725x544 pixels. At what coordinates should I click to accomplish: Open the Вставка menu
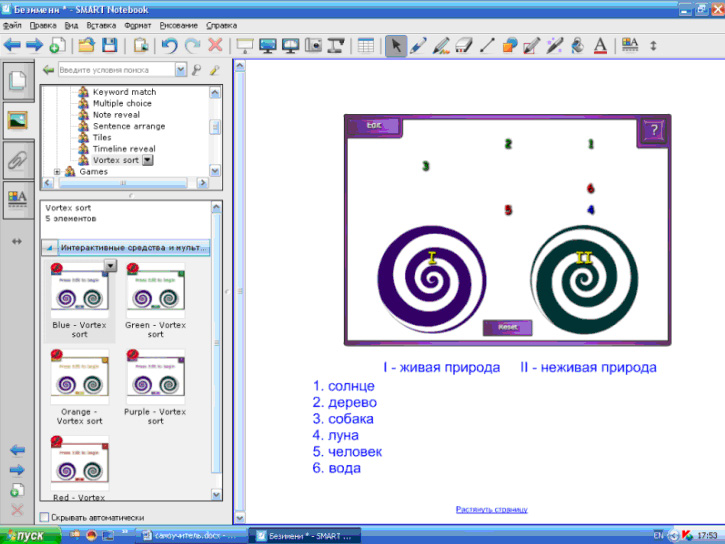101,23
